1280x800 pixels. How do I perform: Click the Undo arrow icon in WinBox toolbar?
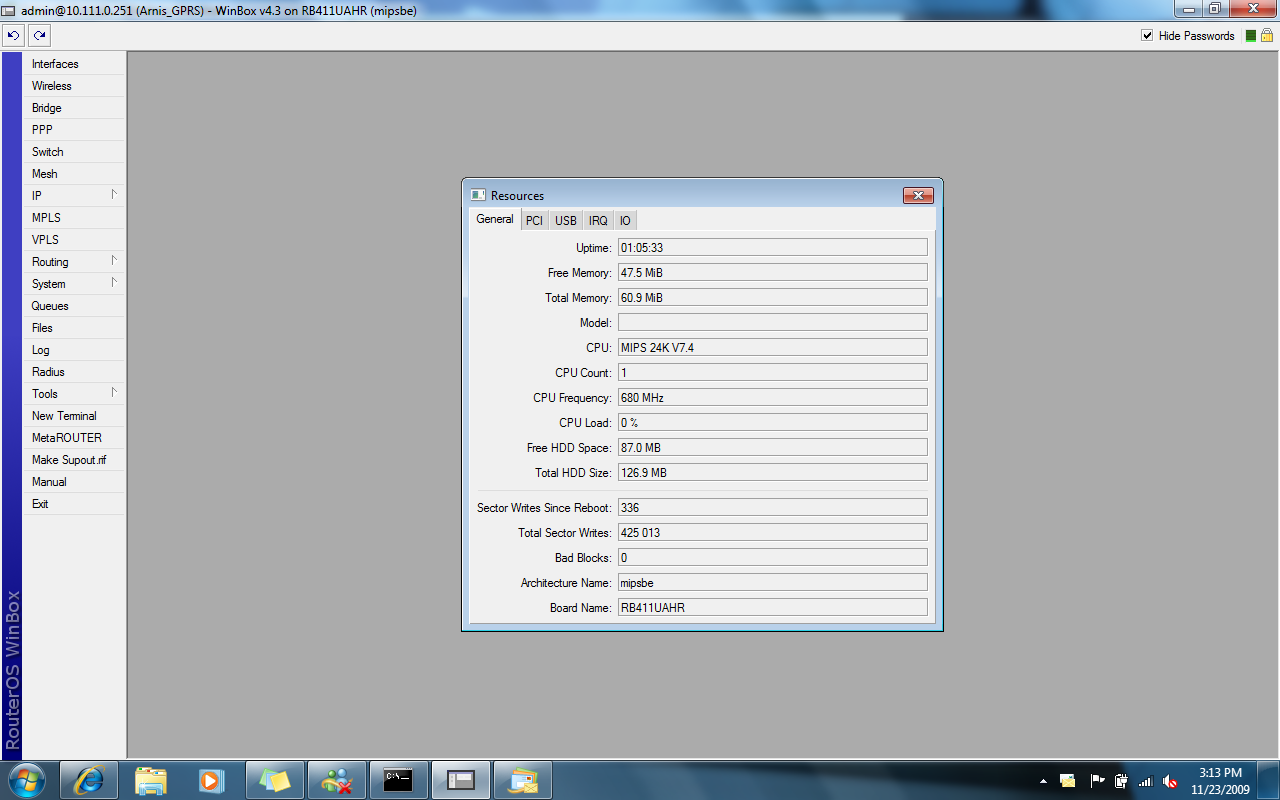pyautogui.click(x=14, y=36)
